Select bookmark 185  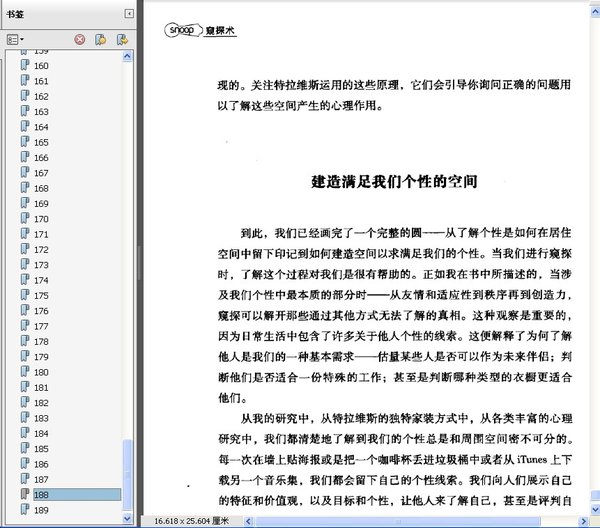coord(41,449)
